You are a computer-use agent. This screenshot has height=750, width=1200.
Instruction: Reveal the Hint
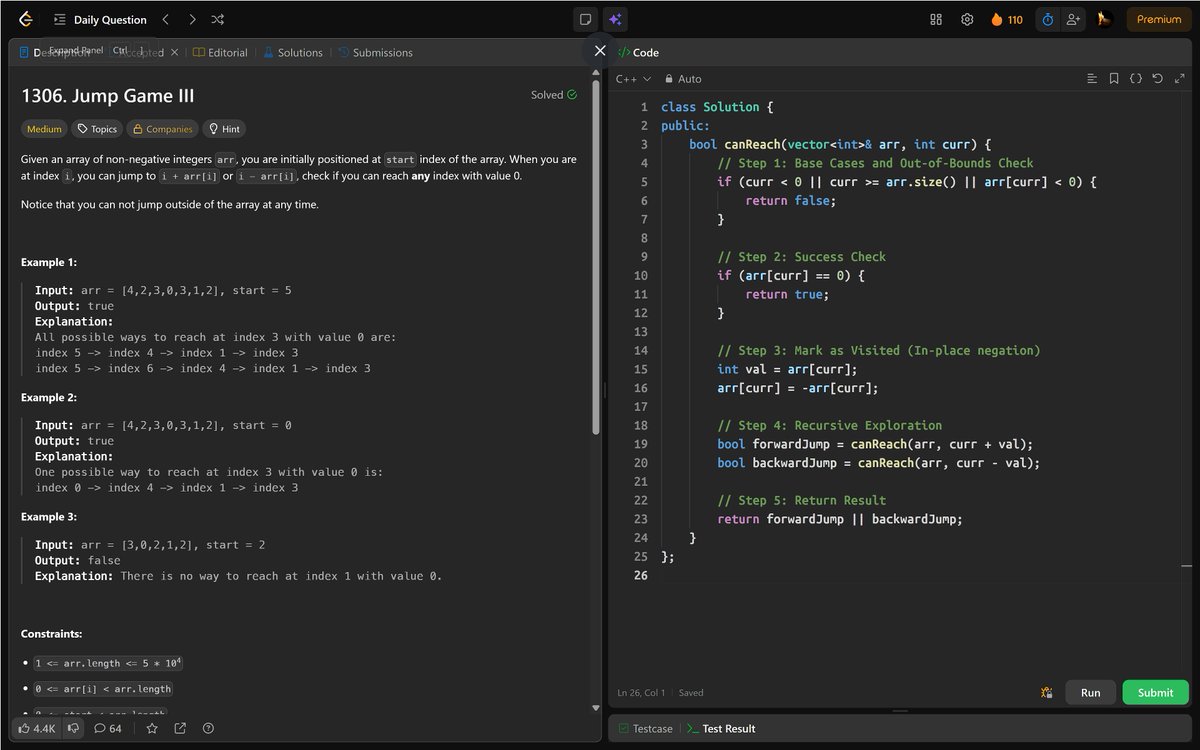pos(223,129)
